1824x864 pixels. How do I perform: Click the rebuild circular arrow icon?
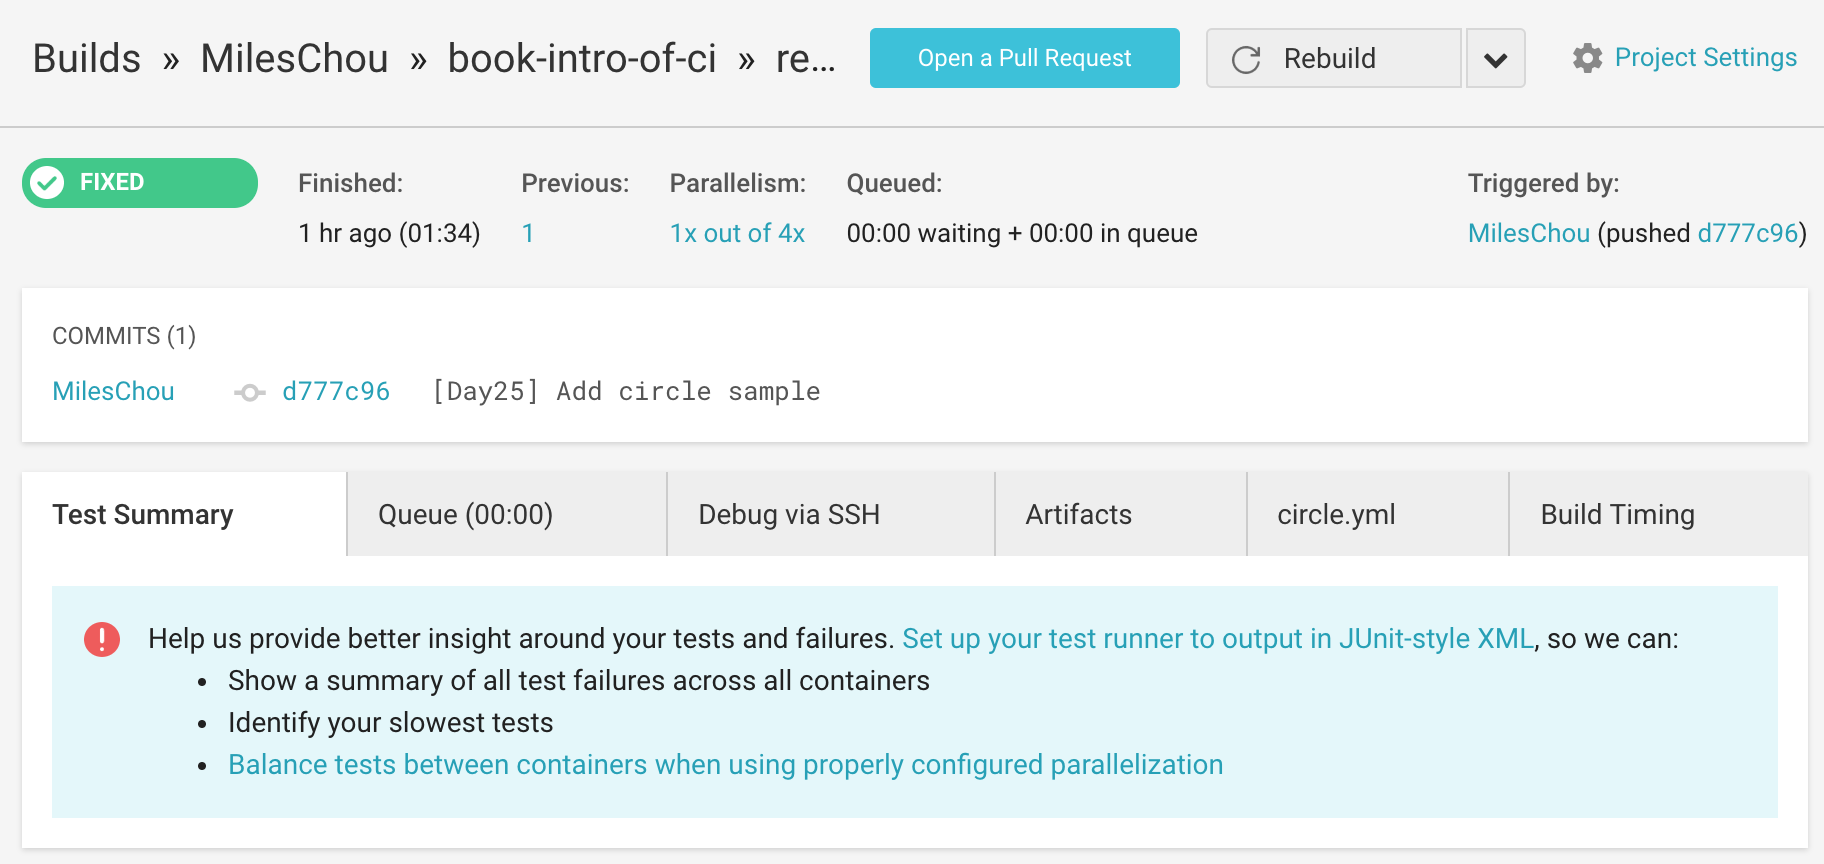pos(1246,59)
